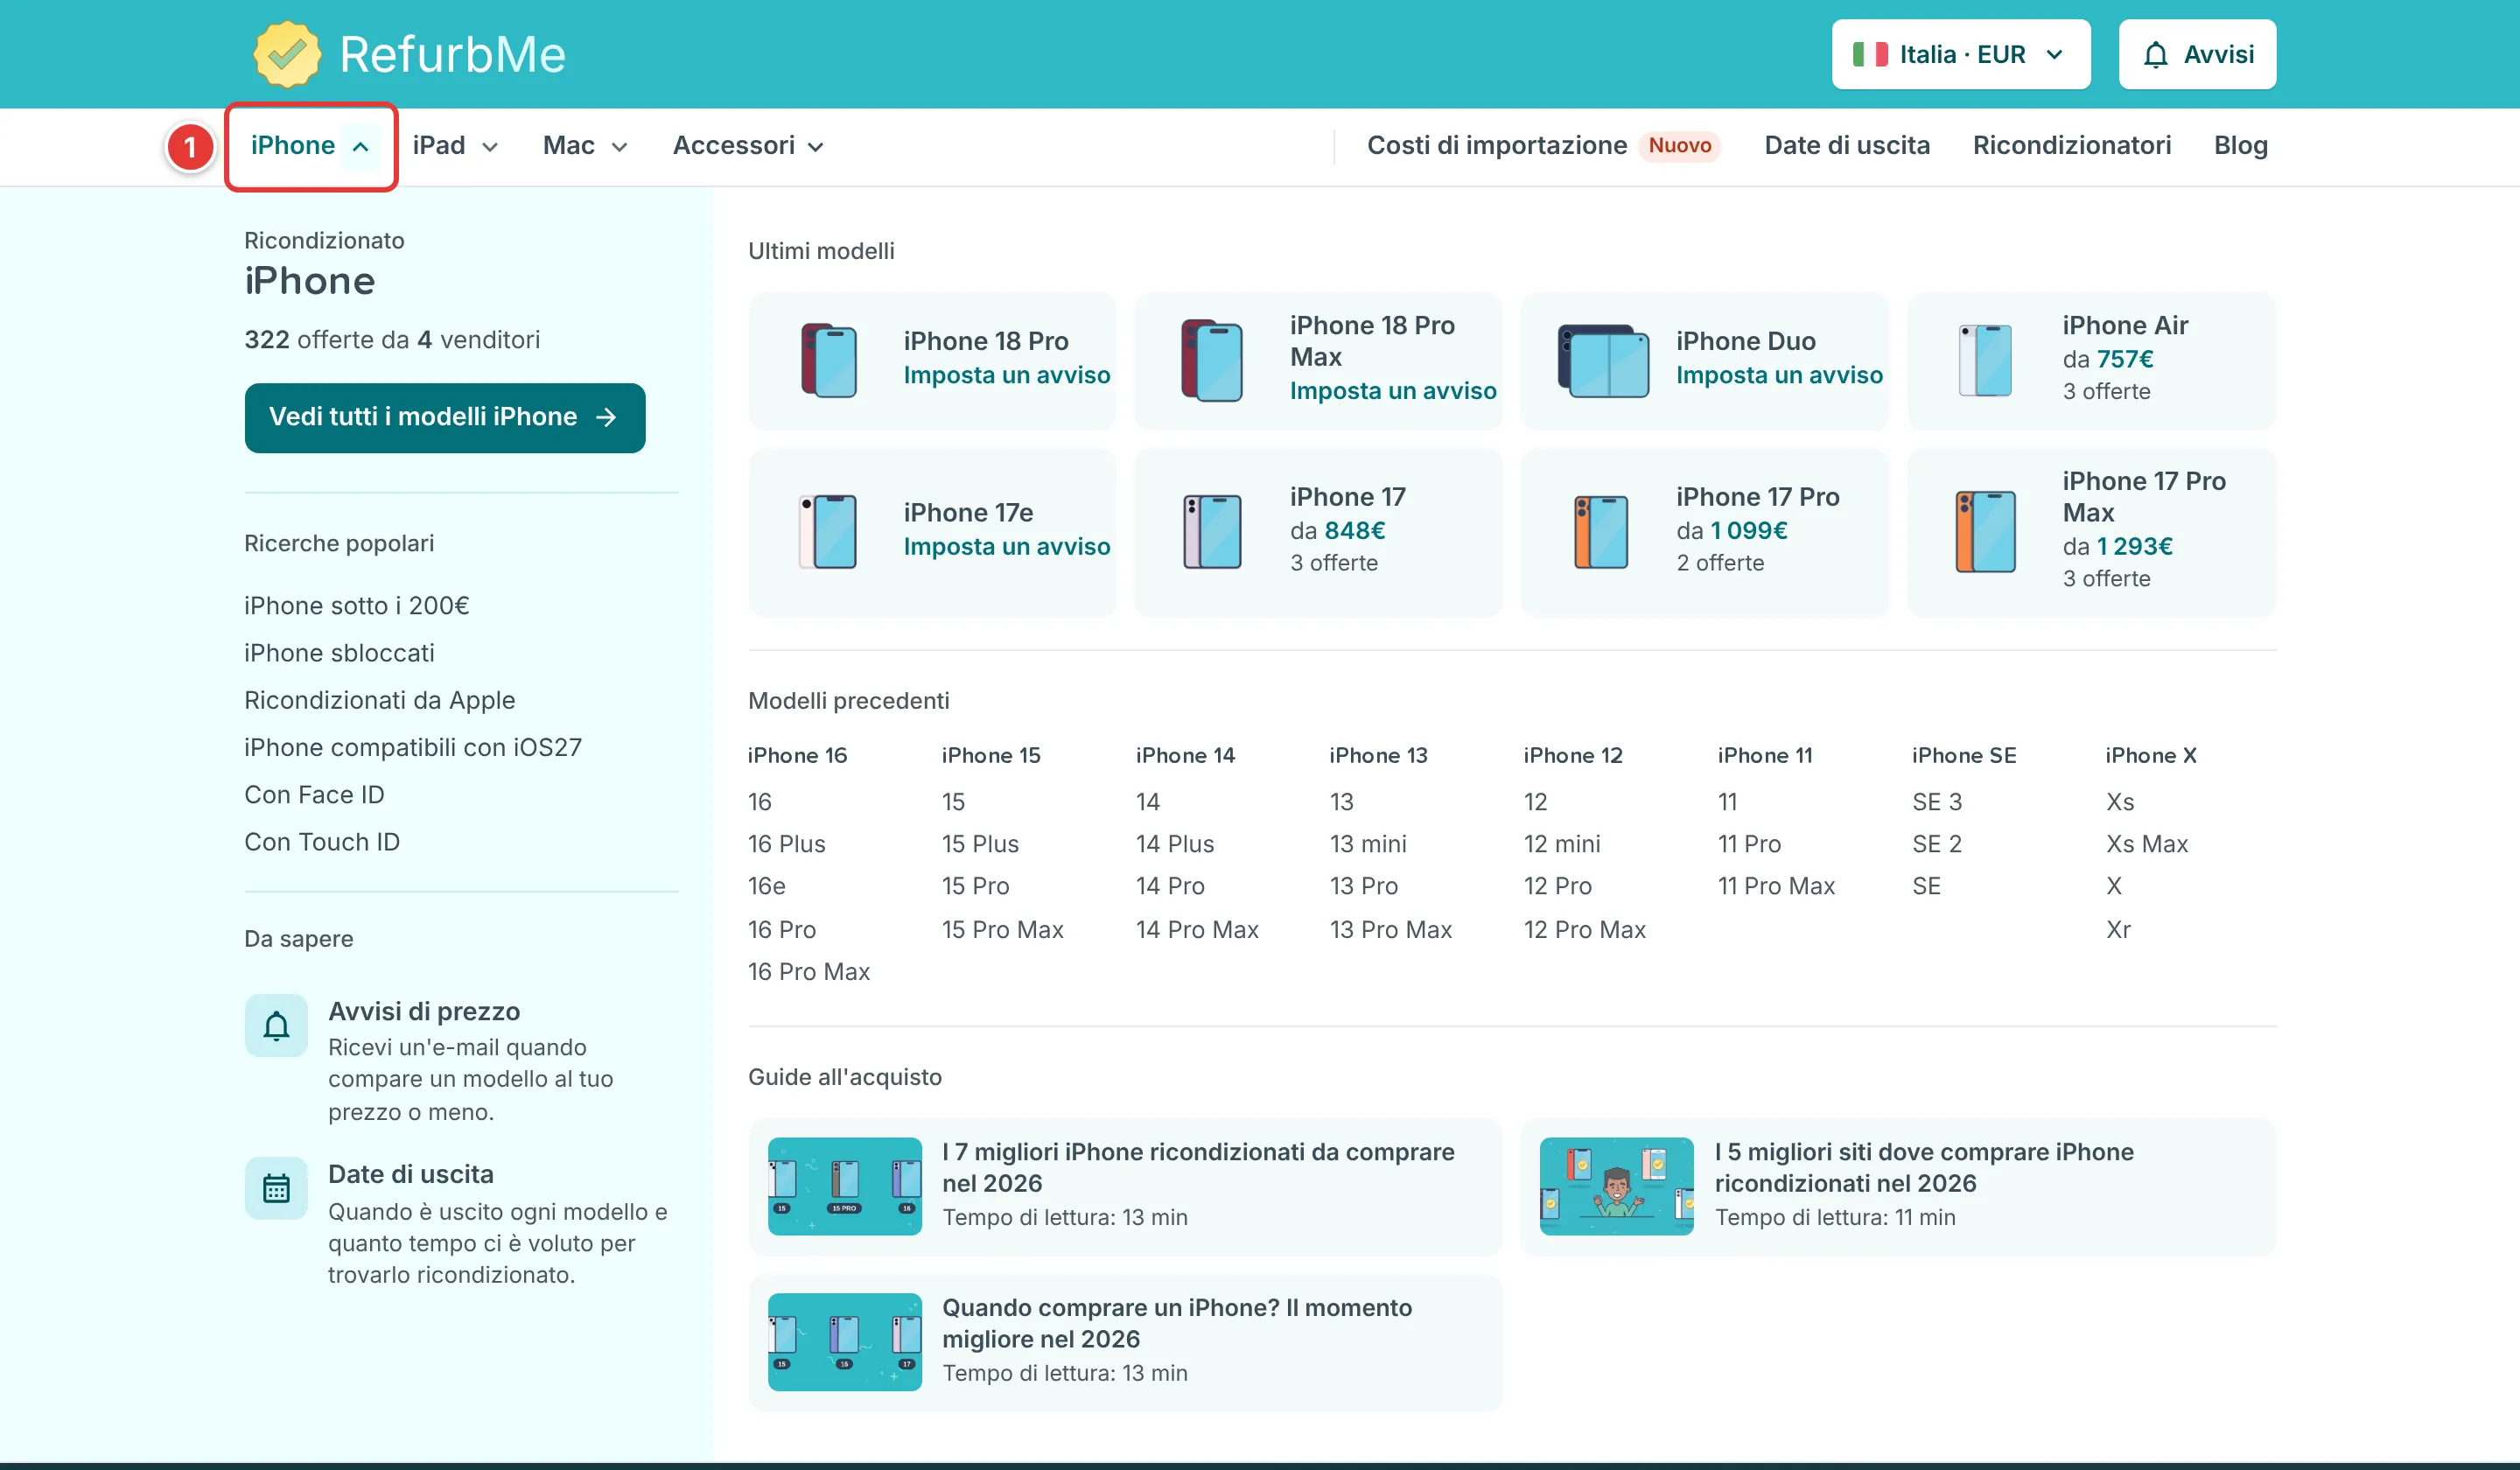Select the iPhone 17 da 848€ phone image
The image size is (2520, 1470).
[x=1212, y=531]
